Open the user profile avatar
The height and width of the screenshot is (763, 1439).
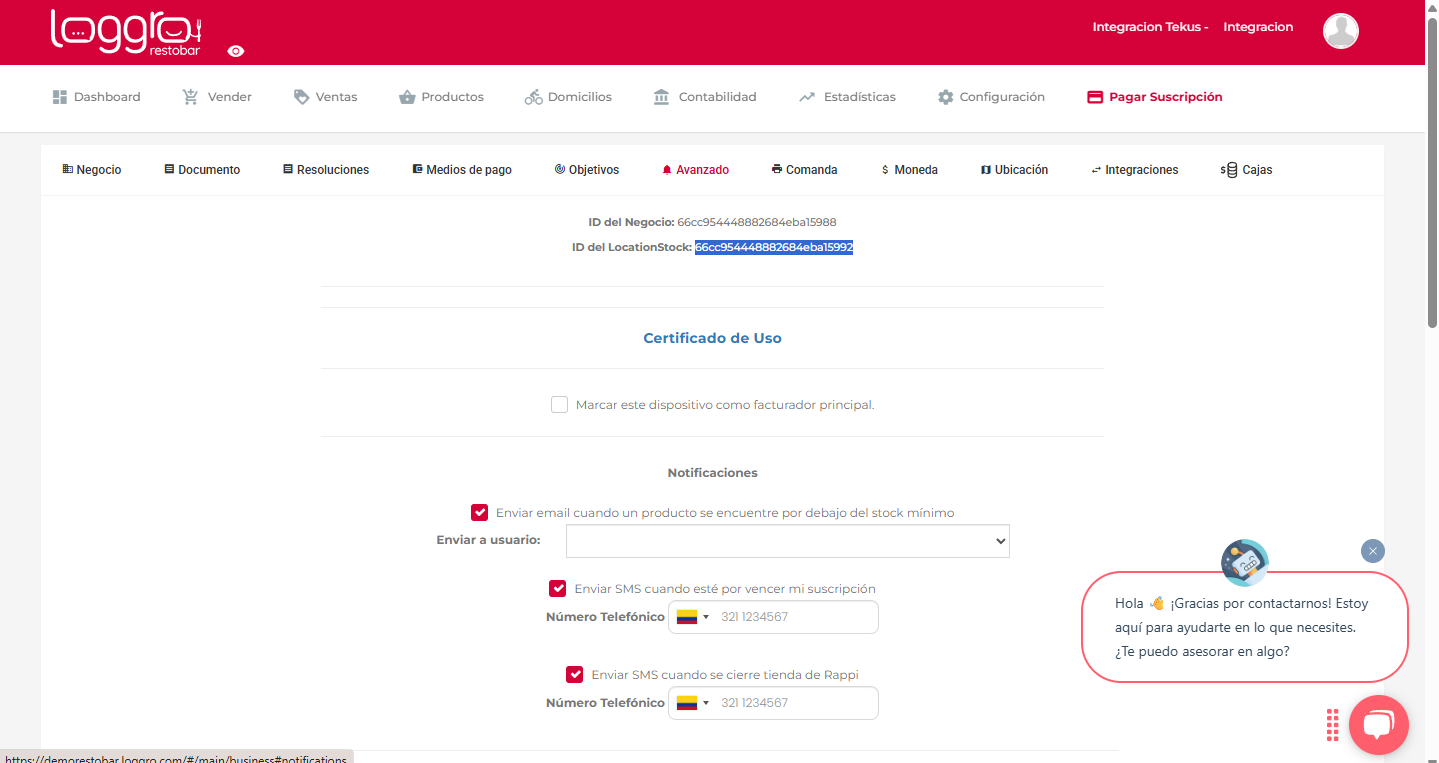pos(1340,31)
